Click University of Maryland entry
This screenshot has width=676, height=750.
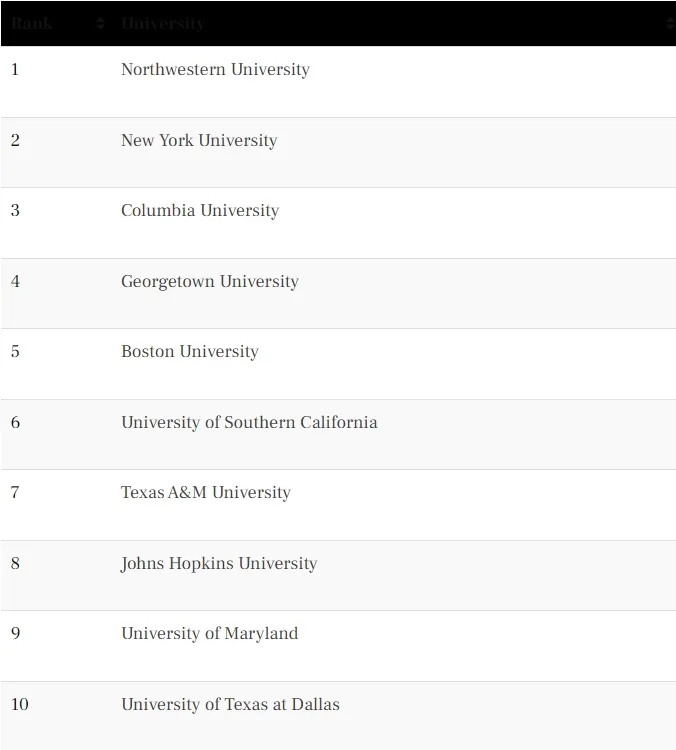[x=210, y=634]
